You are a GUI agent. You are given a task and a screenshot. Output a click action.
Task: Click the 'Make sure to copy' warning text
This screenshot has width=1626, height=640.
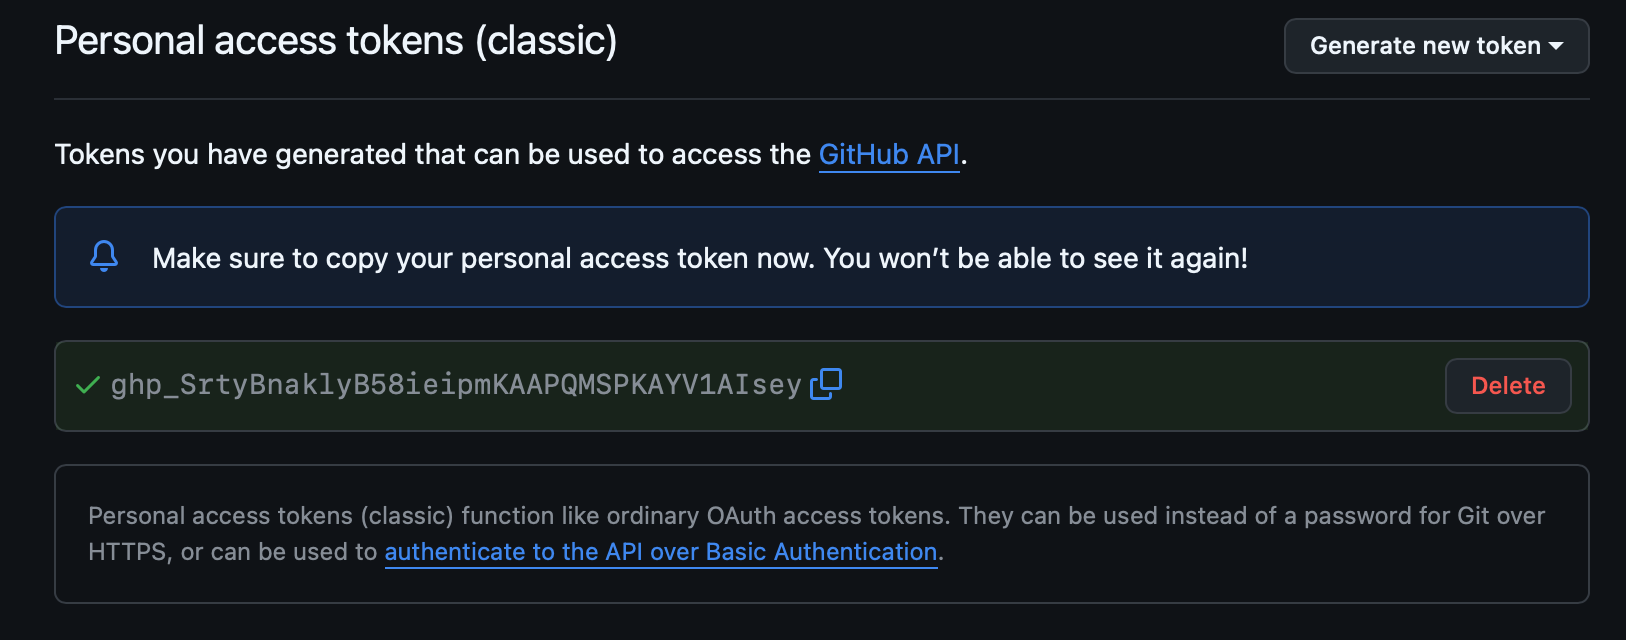tap(480, 259)
